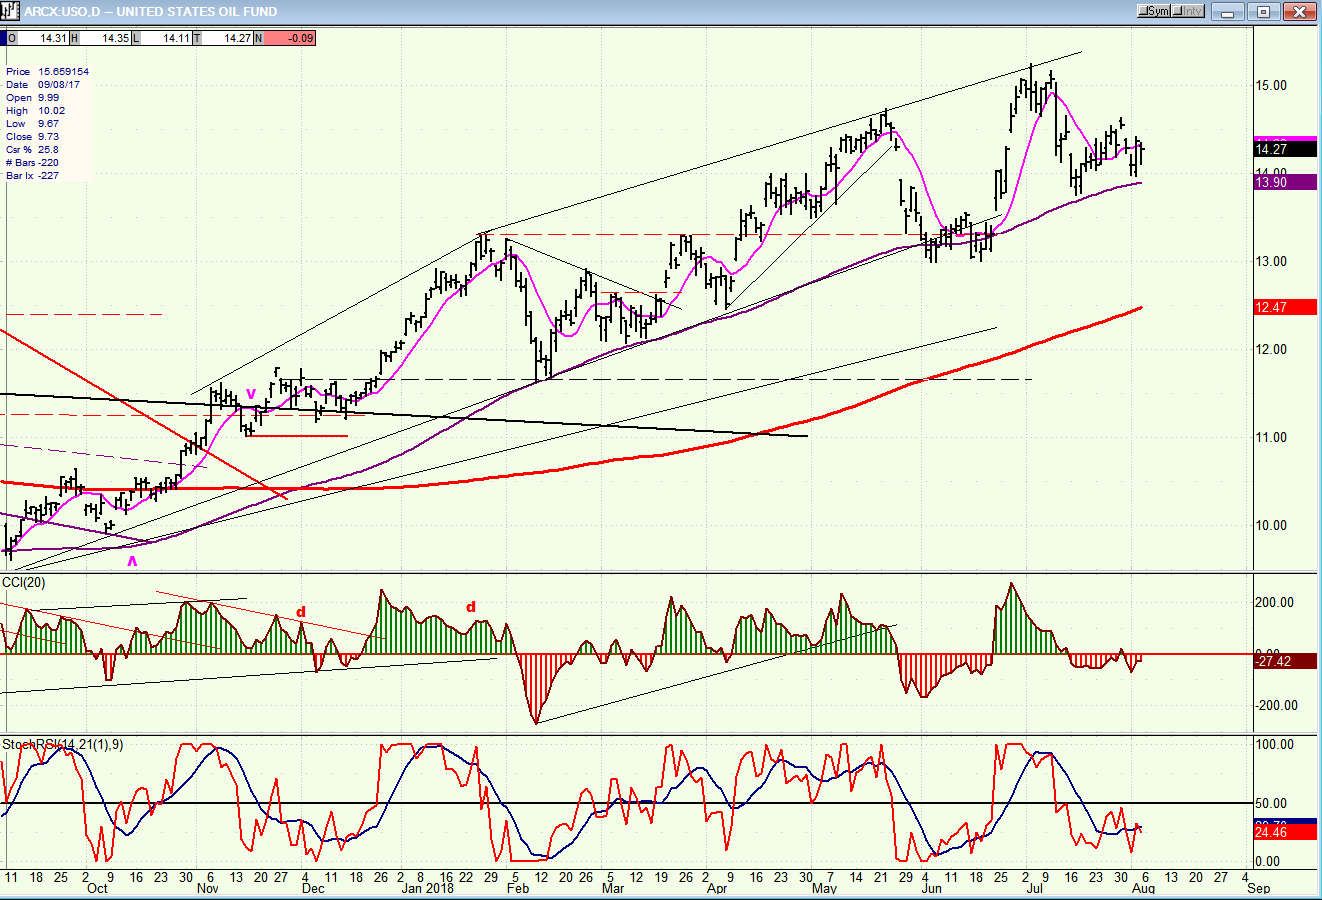Select the CCI(20) indicator label
1322x900 pixels.
20,582
